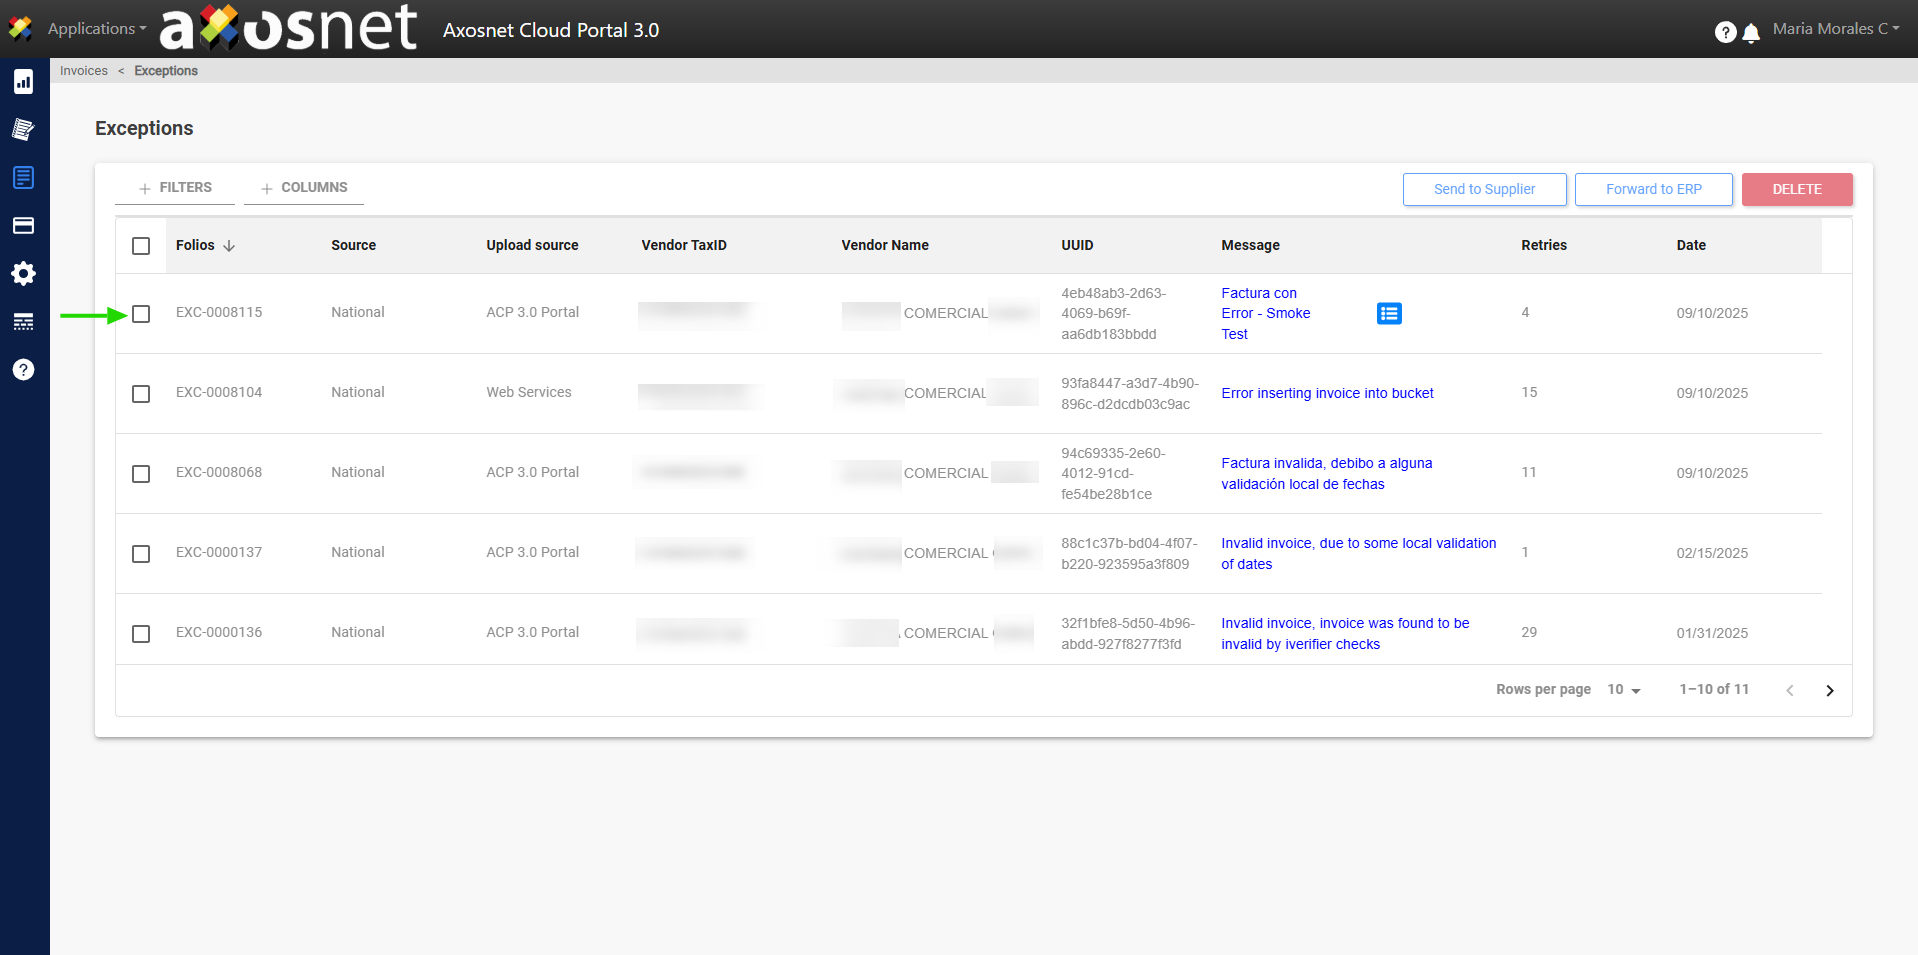The width and height of the screenshot is (1918, 955).
Task: Click the blue details icon beside Smoke Test message
Action: pos(1388,313)
